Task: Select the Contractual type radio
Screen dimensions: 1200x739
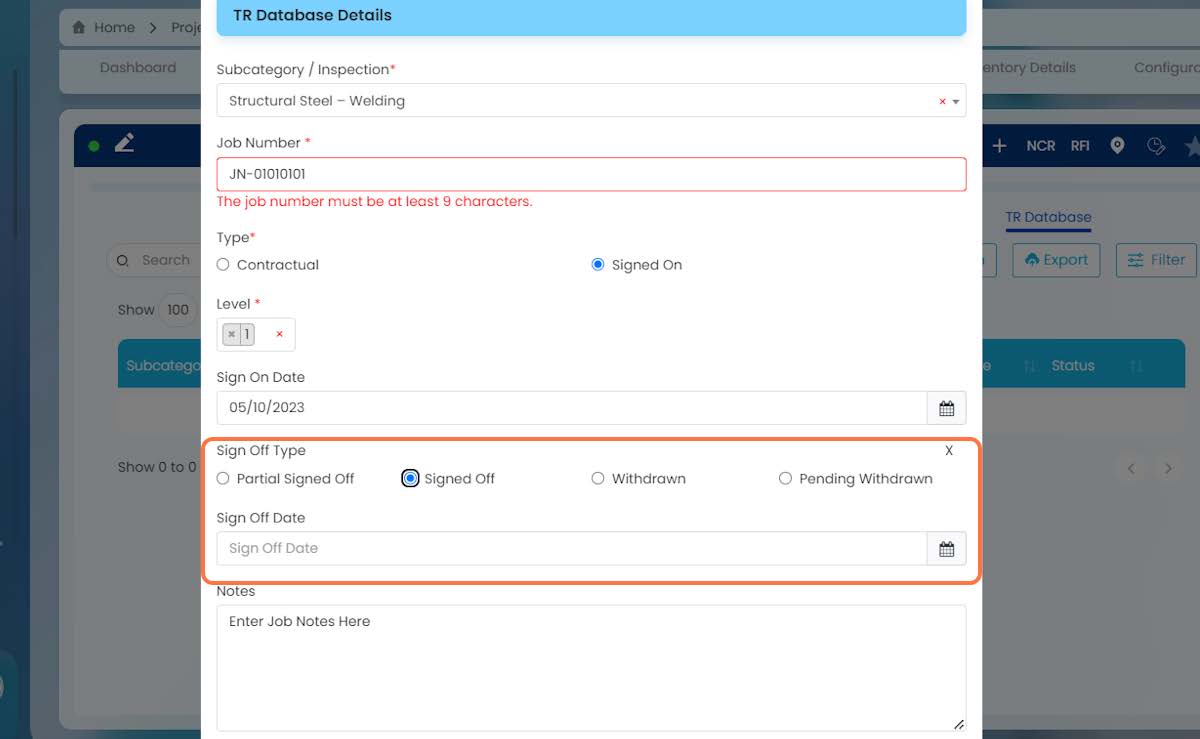Action: 223,265
